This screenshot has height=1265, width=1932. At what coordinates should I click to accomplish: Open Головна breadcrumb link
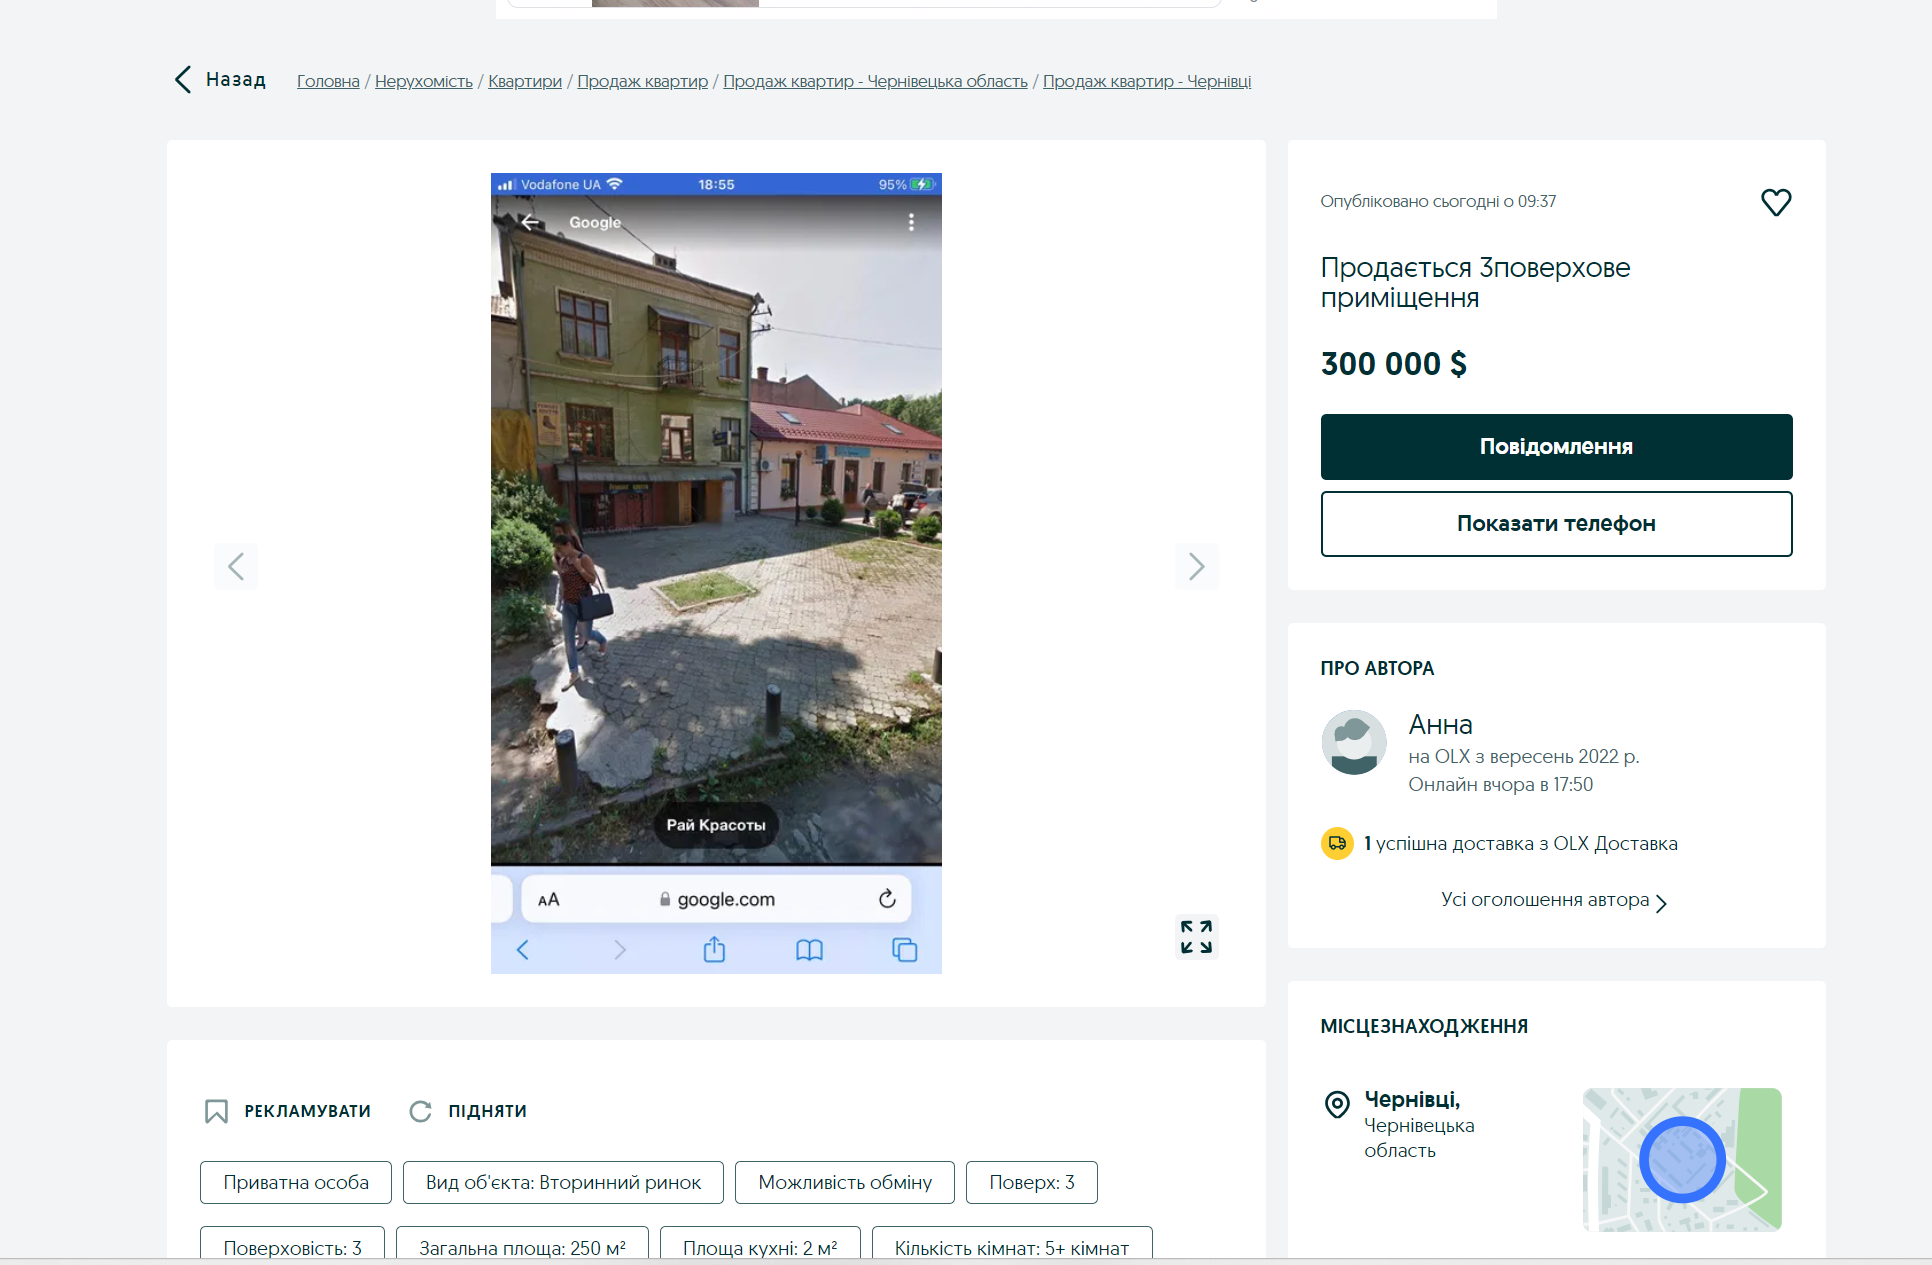coord(328,81)
